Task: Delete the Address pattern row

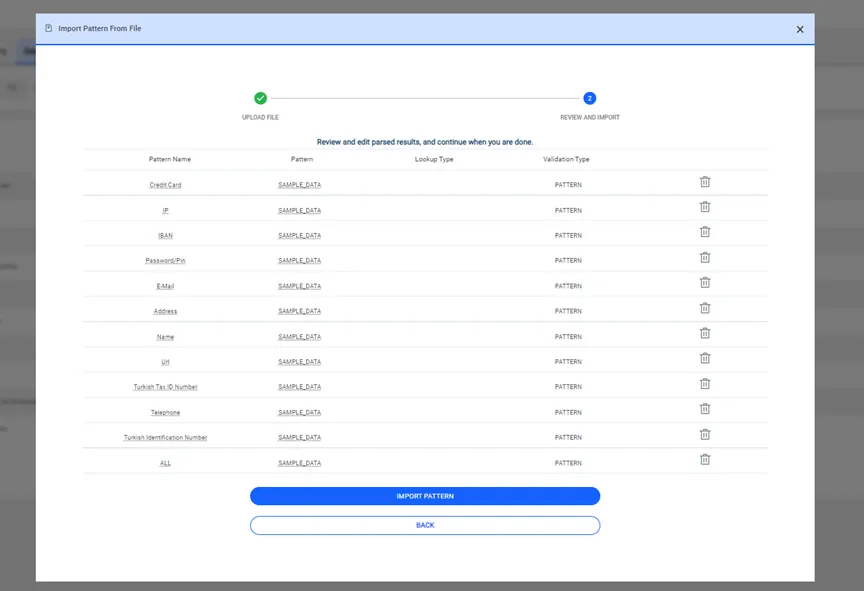Action: [x=705, y=308]
